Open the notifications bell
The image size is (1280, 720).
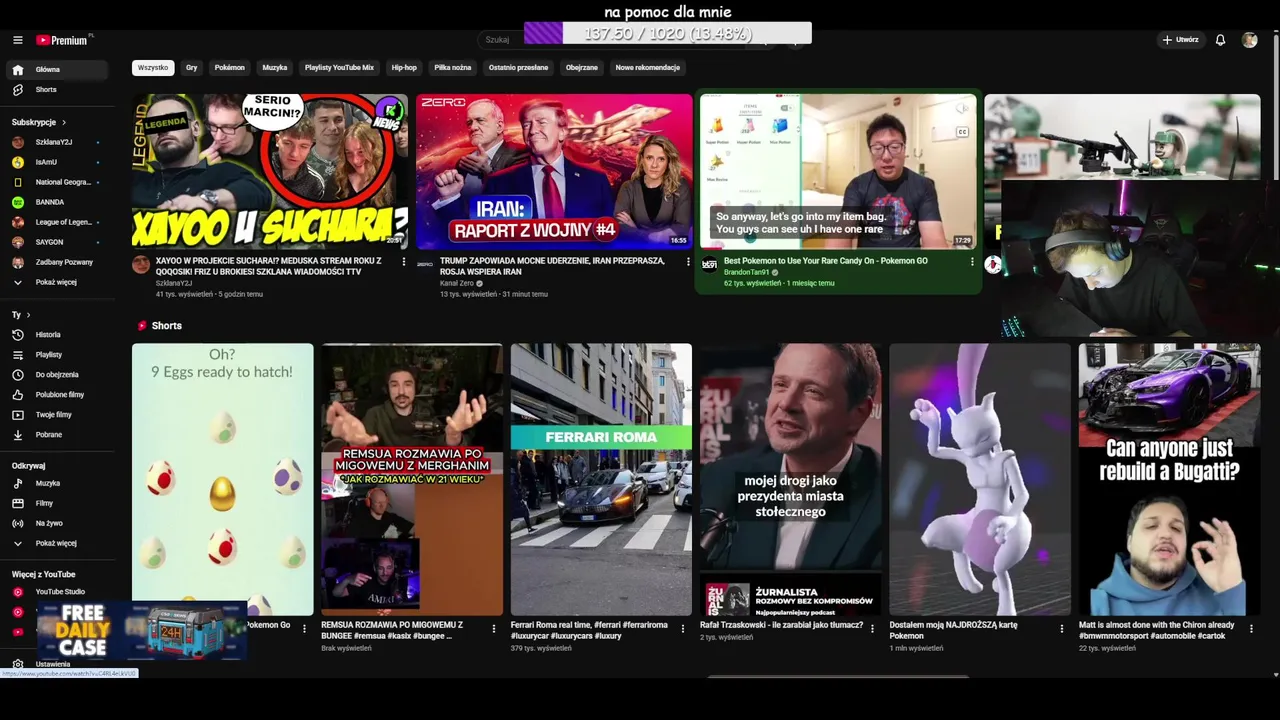click(x=1220, y=40)
